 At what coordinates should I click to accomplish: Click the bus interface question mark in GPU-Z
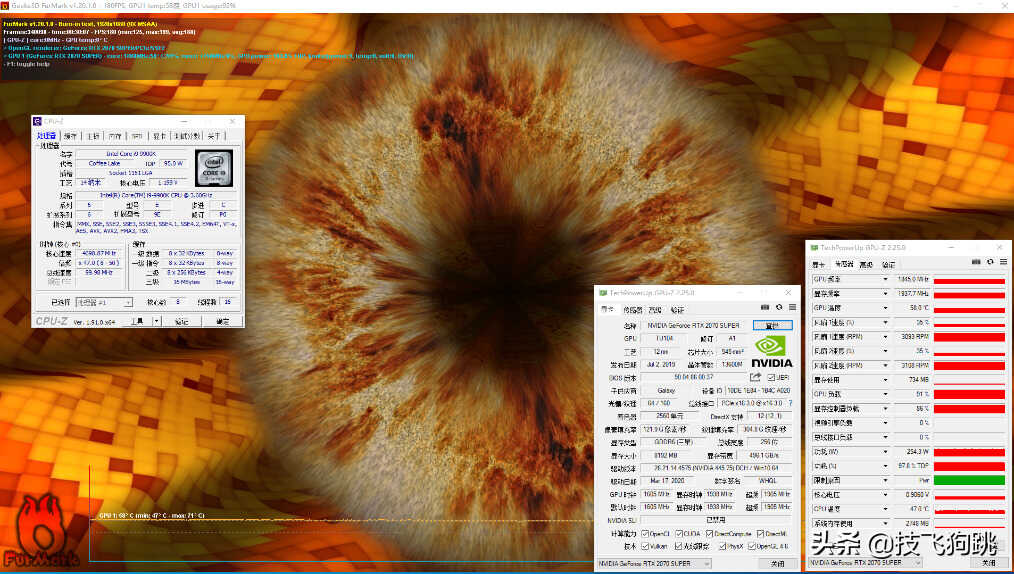click(790, 403)
